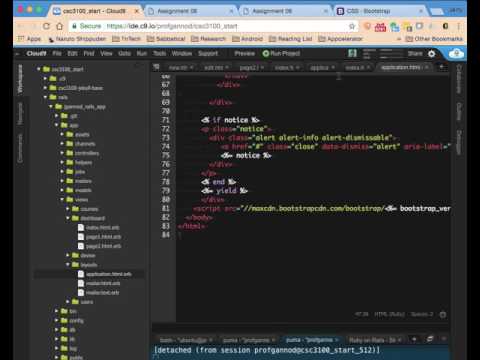The image size is (480, 360).
Task: Click line number 84 in gutter
Action: tap(165, 235)
